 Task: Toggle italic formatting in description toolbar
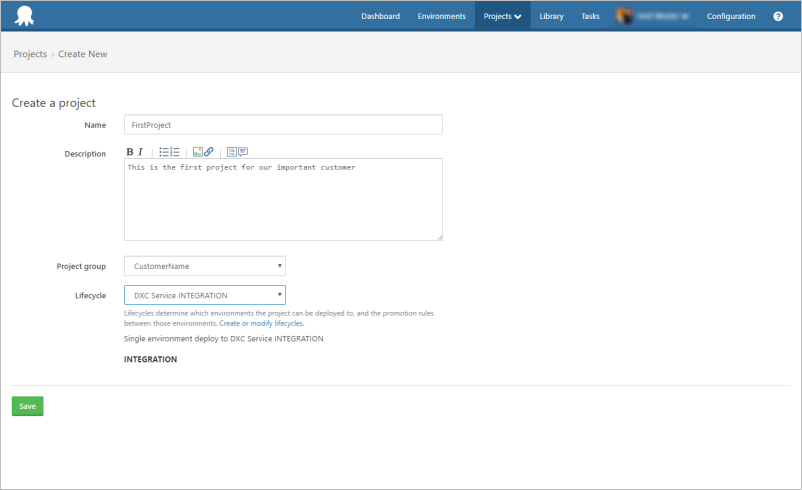[x=140, y=152]
